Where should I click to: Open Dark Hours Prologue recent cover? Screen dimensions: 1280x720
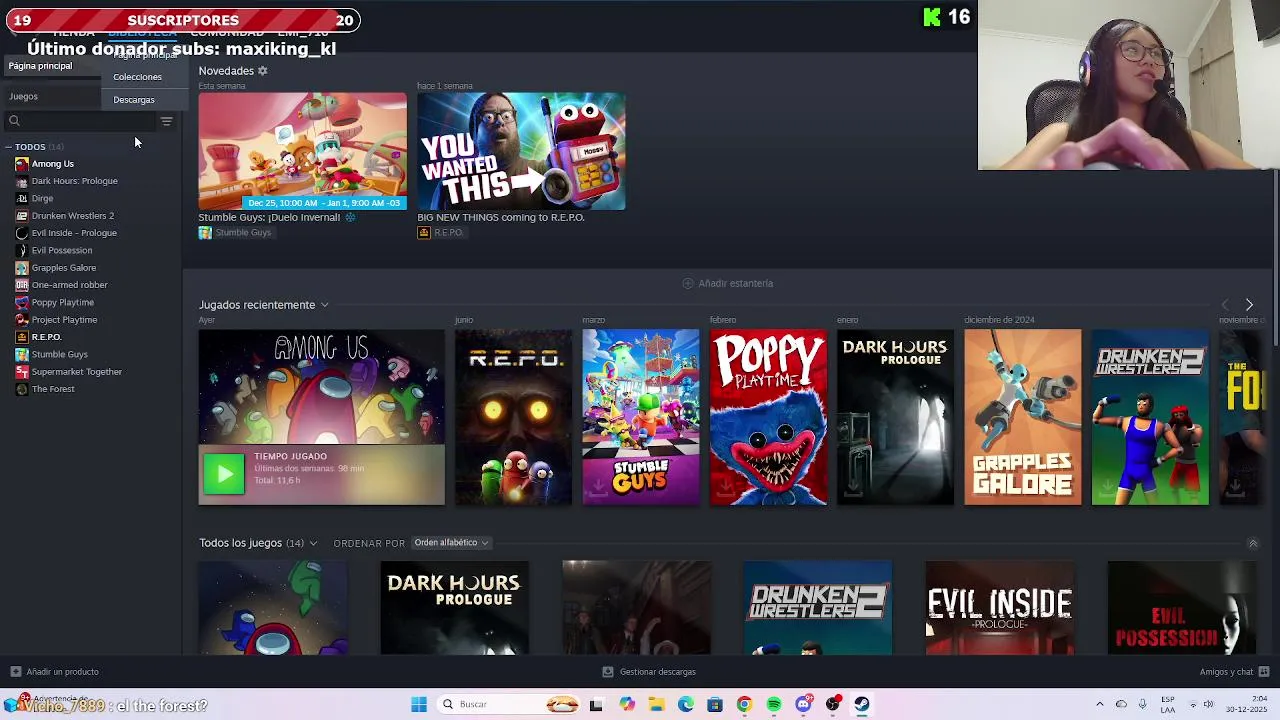click(x=895, y=417)
